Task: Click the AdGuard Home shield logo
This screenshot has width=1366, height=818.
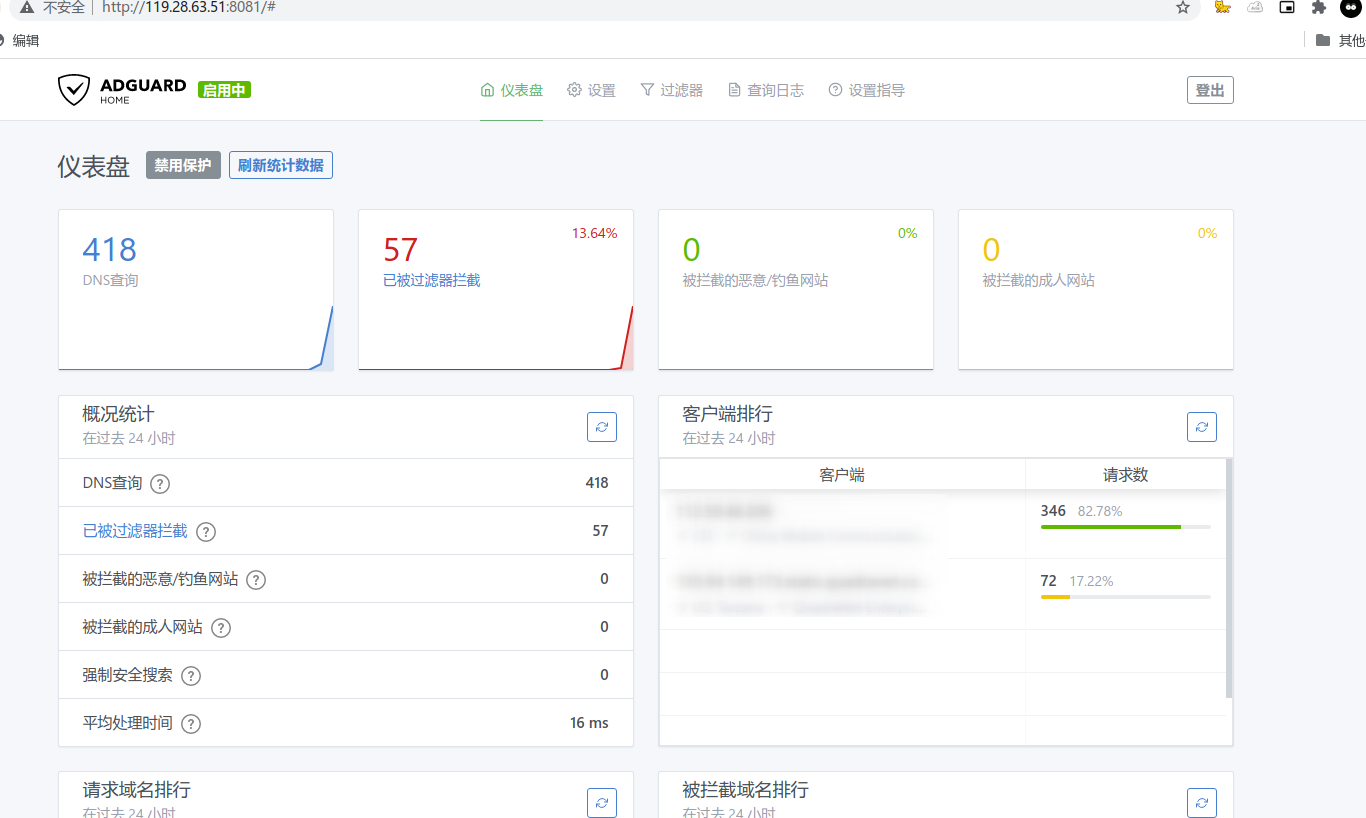Action: tap(74, 90)
